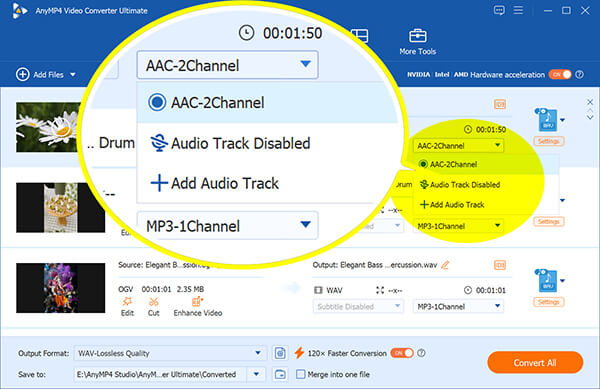Click custom profile icon beside Output Format
The height and width of the screenshot is (389, 600).
280,353
